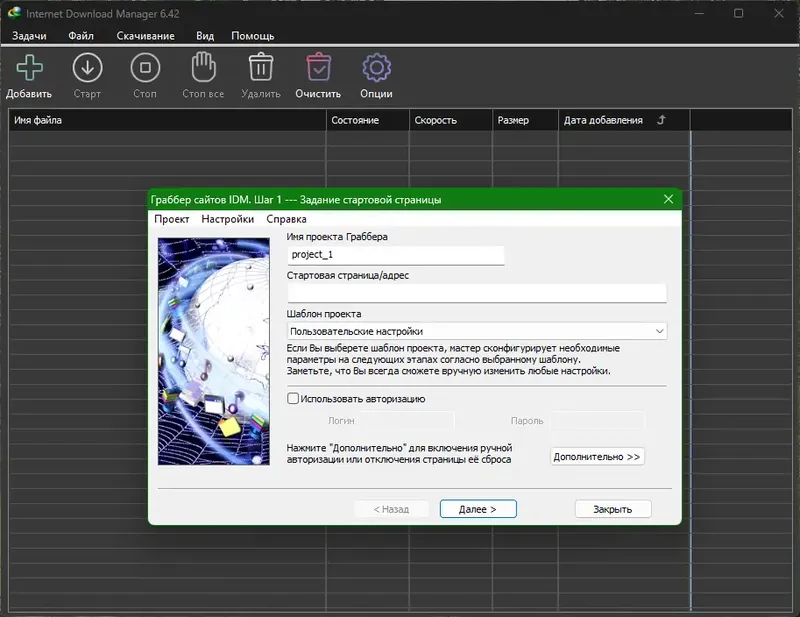800x617 pixels.
Task: Click the Добавить (Add) plus icon
Action: point(29,68)
